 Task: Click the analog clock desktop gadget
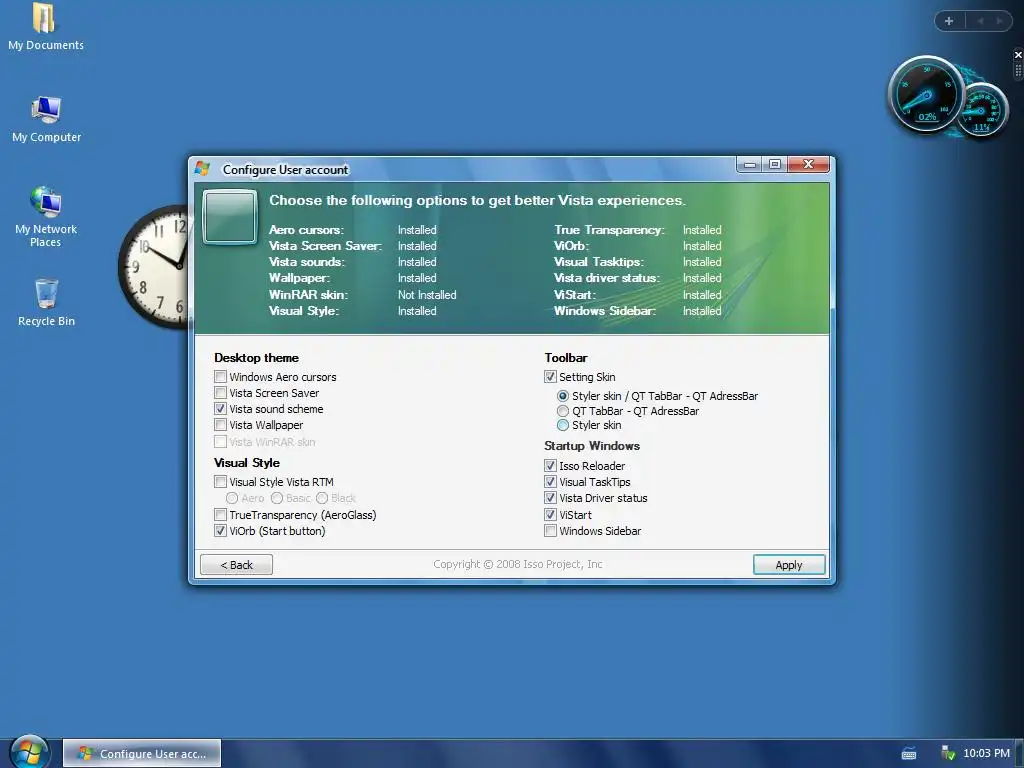pos(154,266)
